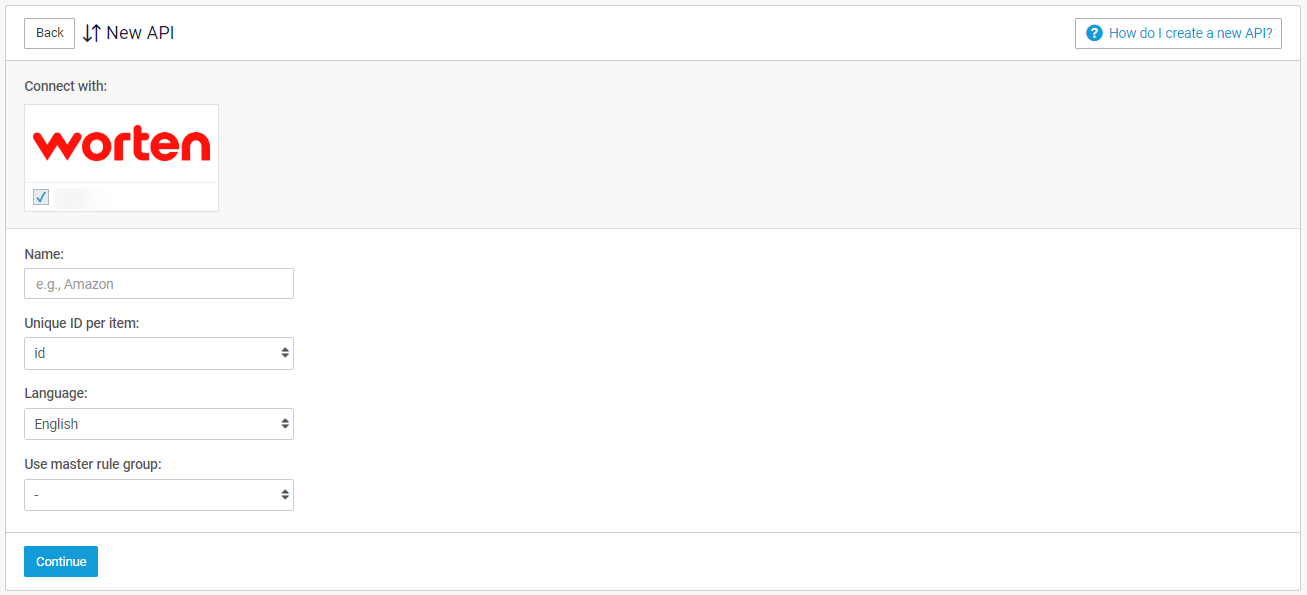Click the up-down arrows New API icon

[x=92, y=33]
